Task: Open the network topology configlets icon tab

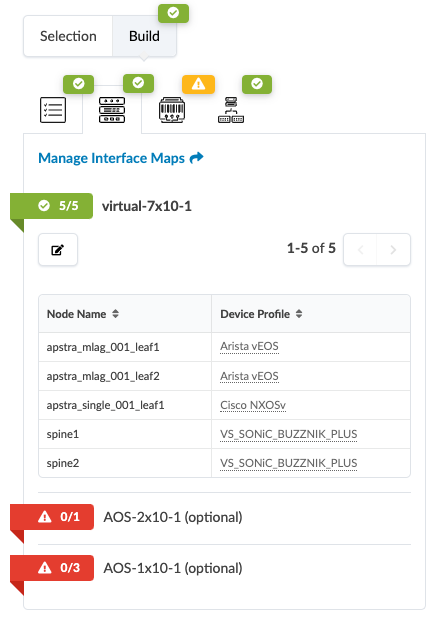Action: coord(231,110)
